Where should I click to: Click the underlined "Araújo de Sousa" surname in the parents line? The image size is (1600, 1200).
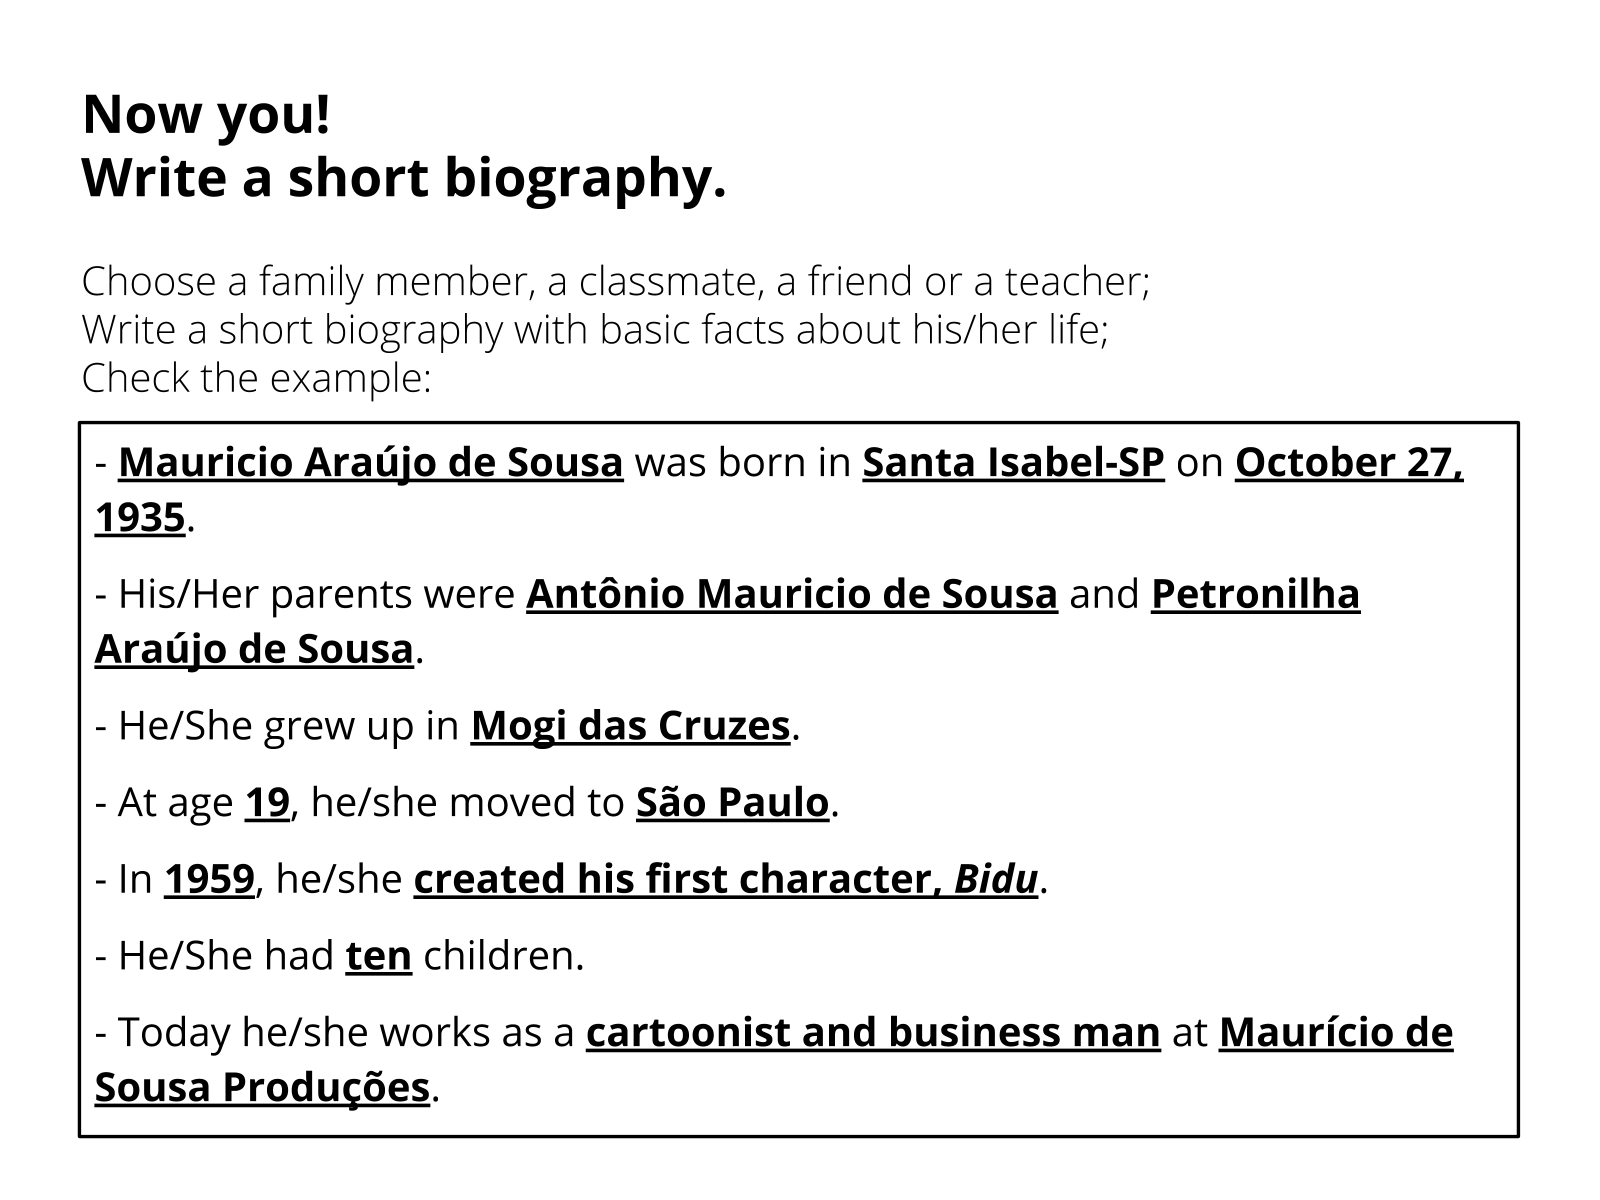pos(254,649)
